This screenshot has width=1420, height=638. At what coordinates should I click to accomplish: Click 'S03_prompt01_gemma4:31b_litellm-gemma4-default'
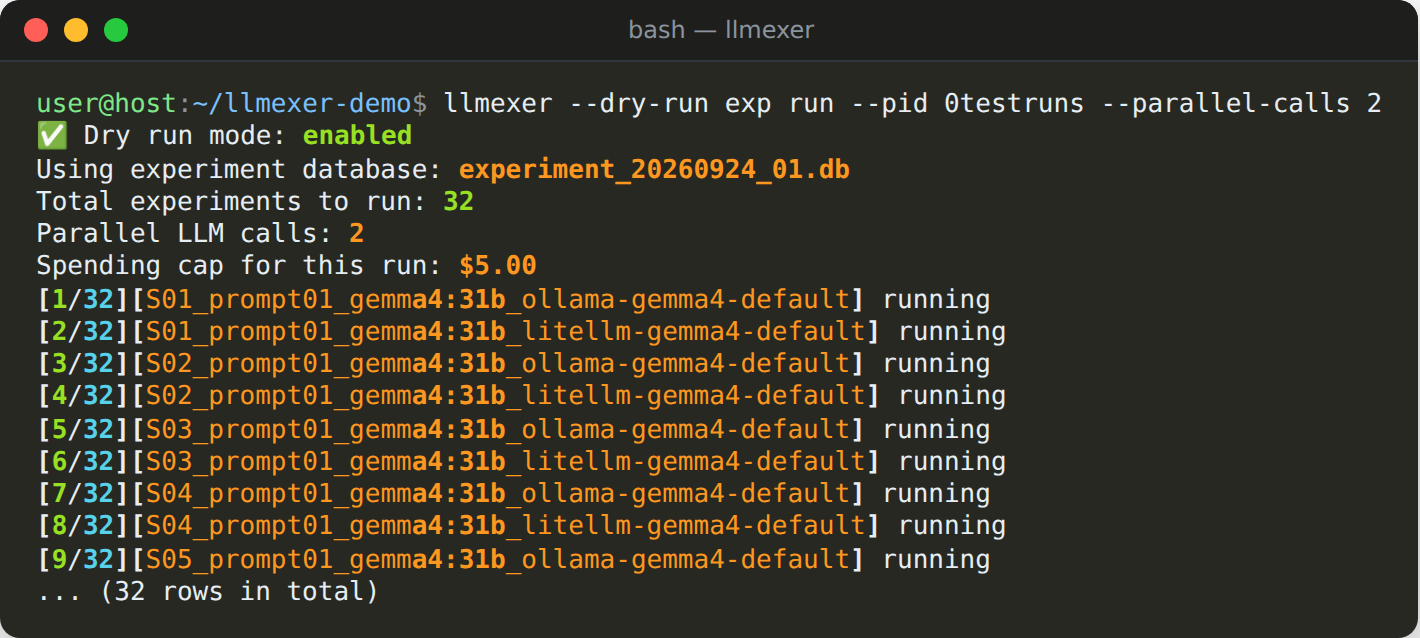(x=505, y=462)
